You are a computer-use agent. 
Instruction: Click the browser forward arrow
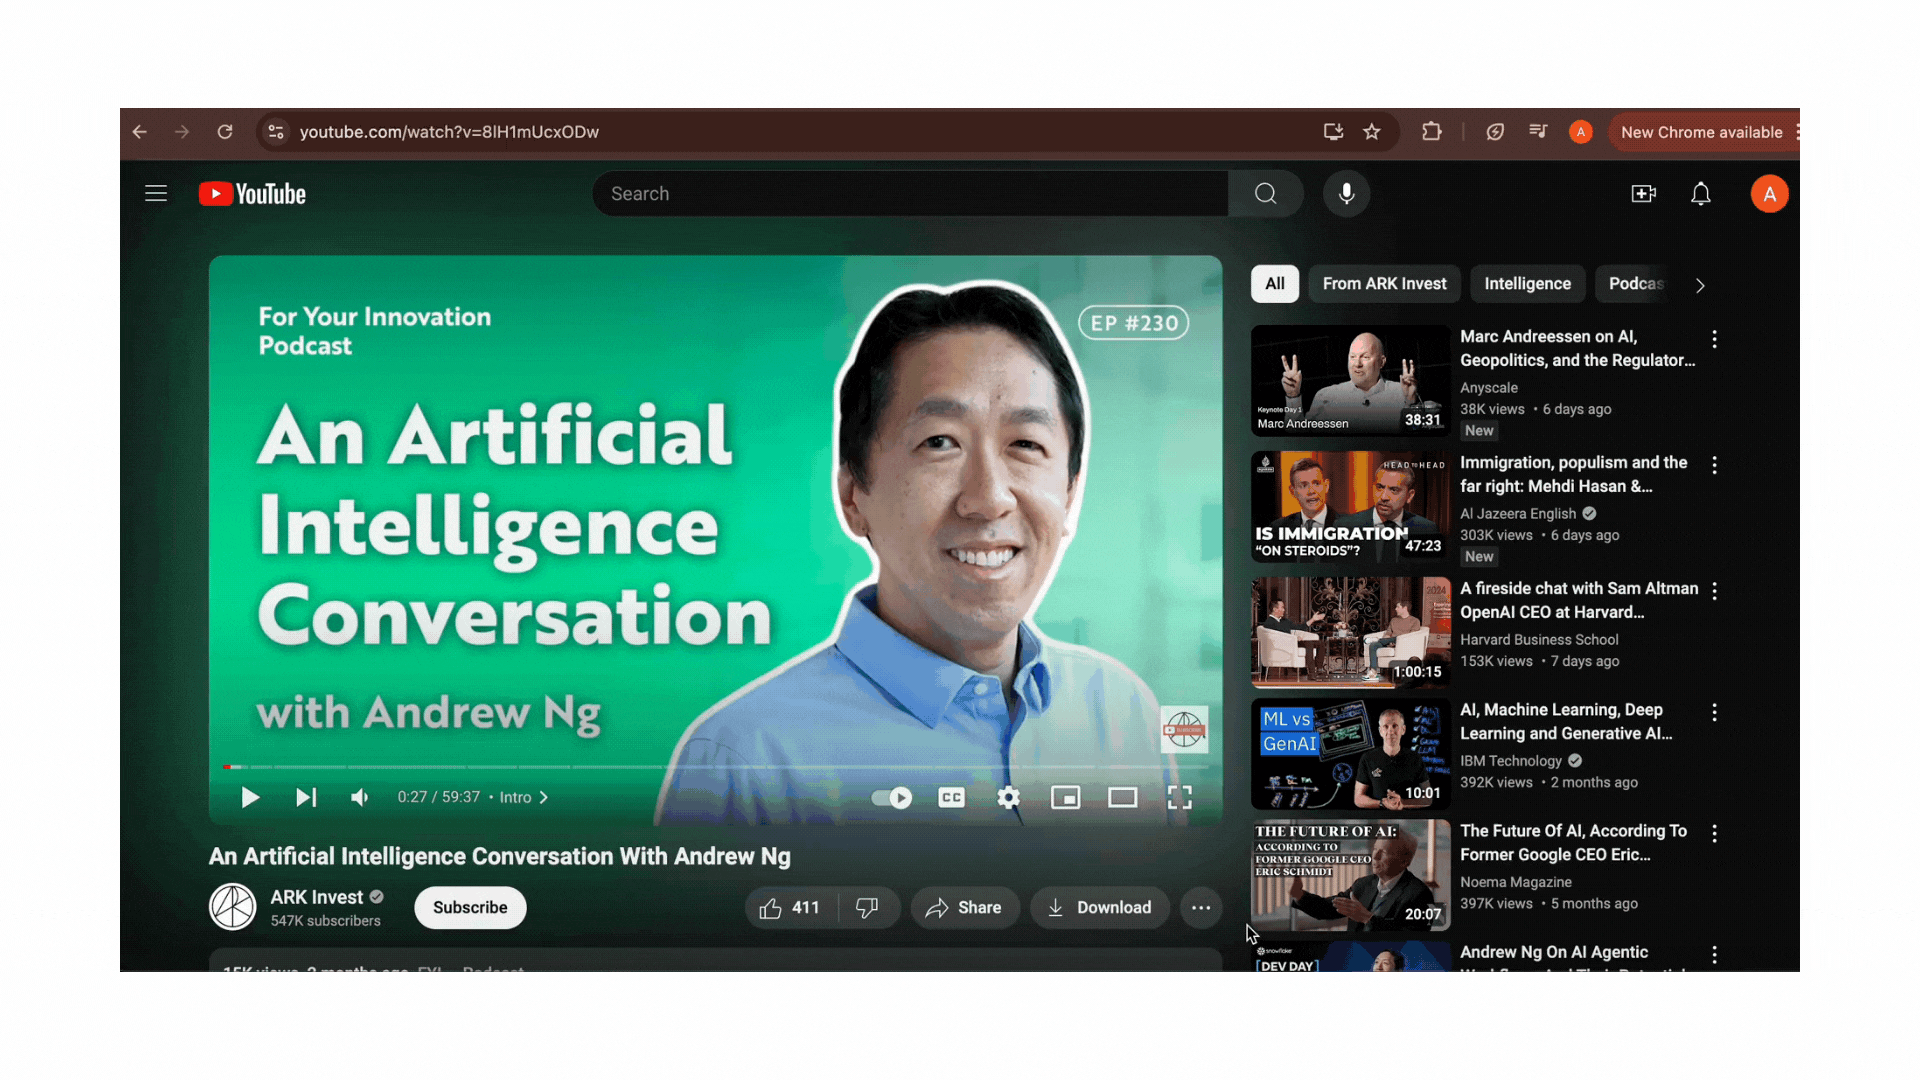pyautogui.click(x=182, y=132)
